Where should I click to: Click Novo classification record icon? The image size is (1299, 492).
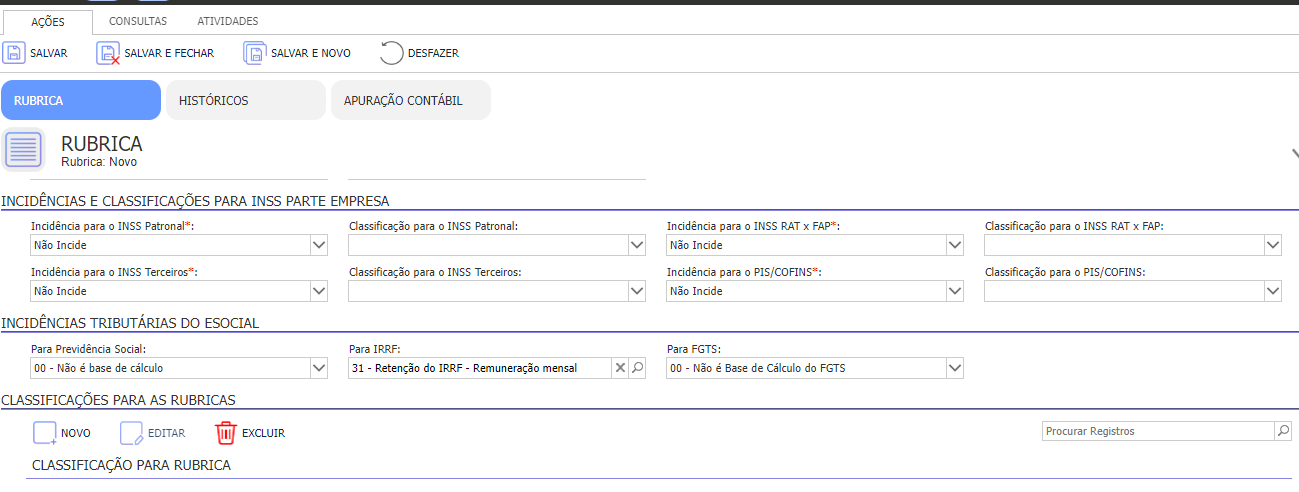coord(45,433)
